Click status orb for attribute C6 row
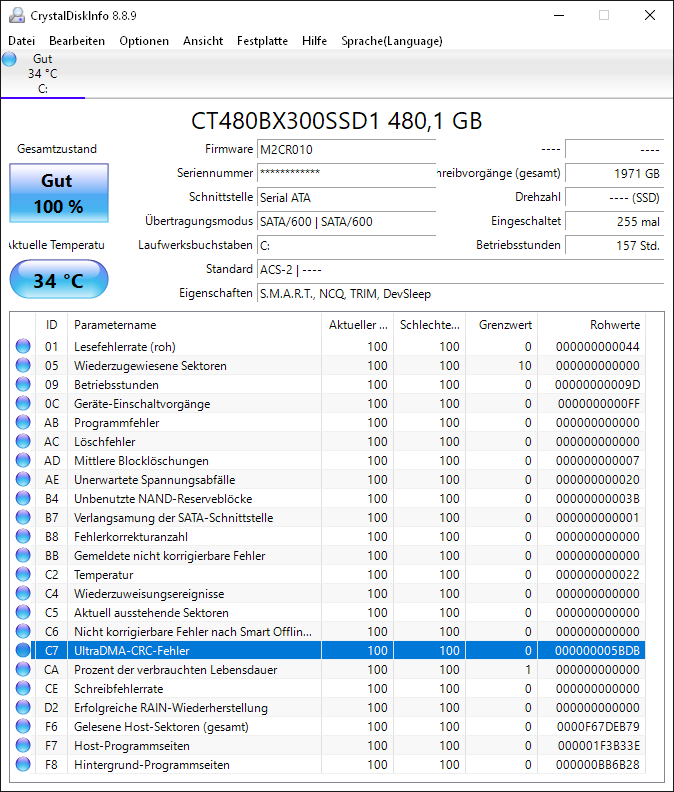674x792 pixels. coord(23,631)
